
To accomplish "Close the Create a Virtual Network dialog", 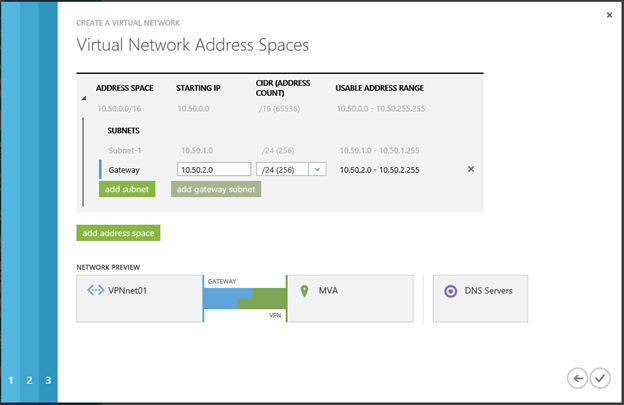I will (609, 15).
